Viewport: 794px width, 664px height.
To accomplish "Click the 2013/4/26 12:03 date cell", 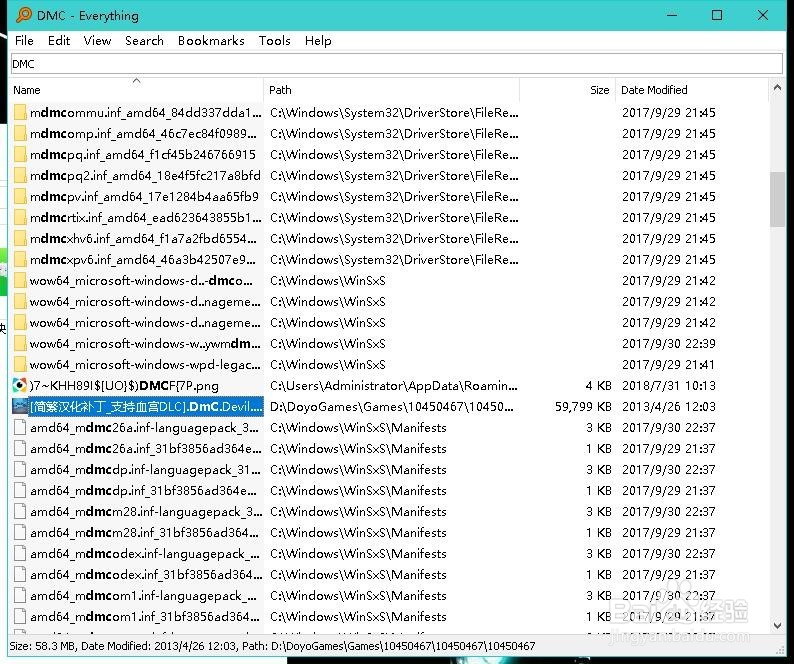I will pyautogui.click(x=669, y=407).
